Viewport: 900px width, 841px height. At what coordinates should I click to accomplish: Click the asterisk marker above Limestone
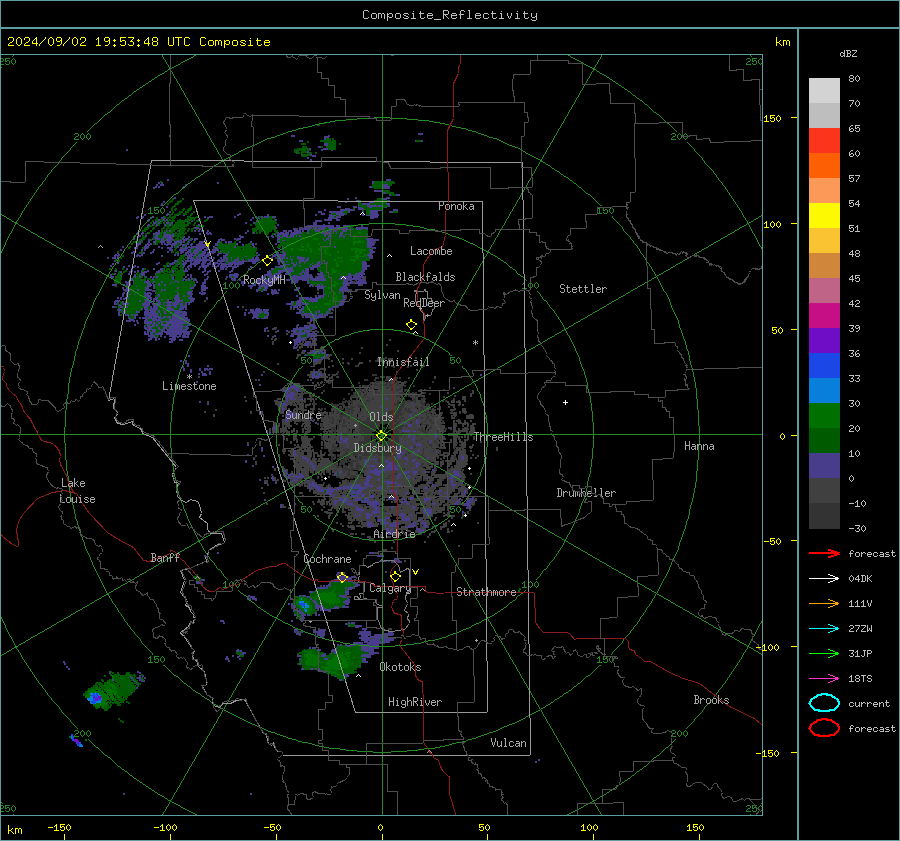pos(189,377)
